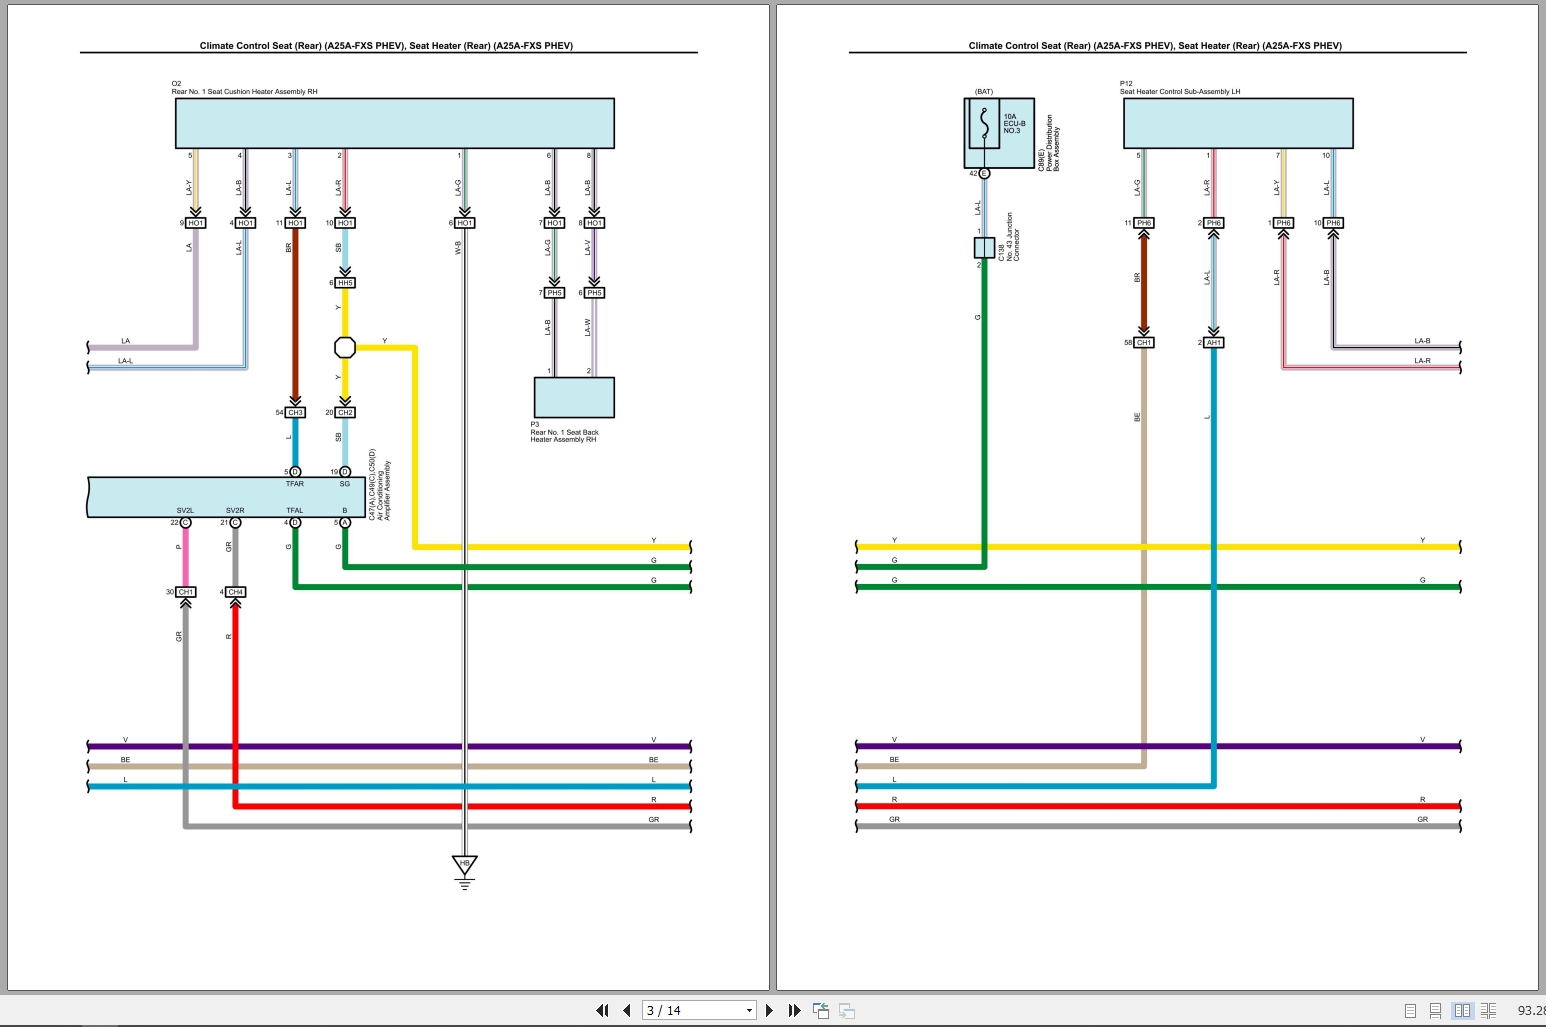
Task: Toggle the dual continuous view mode
Action: point(1489,1011)
